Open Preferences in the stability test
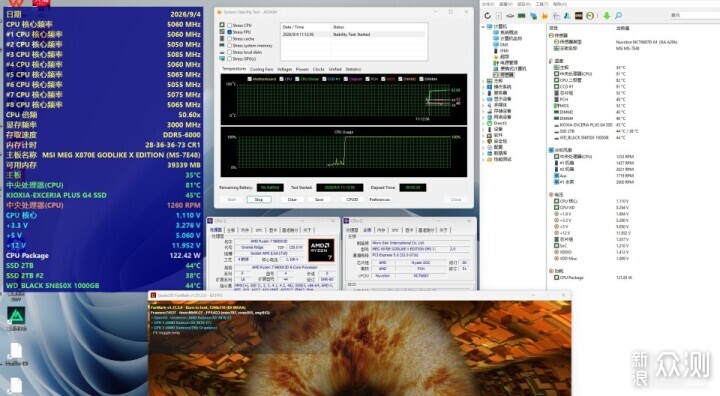This screenshot has height=396, width=720. pos(379,199)
